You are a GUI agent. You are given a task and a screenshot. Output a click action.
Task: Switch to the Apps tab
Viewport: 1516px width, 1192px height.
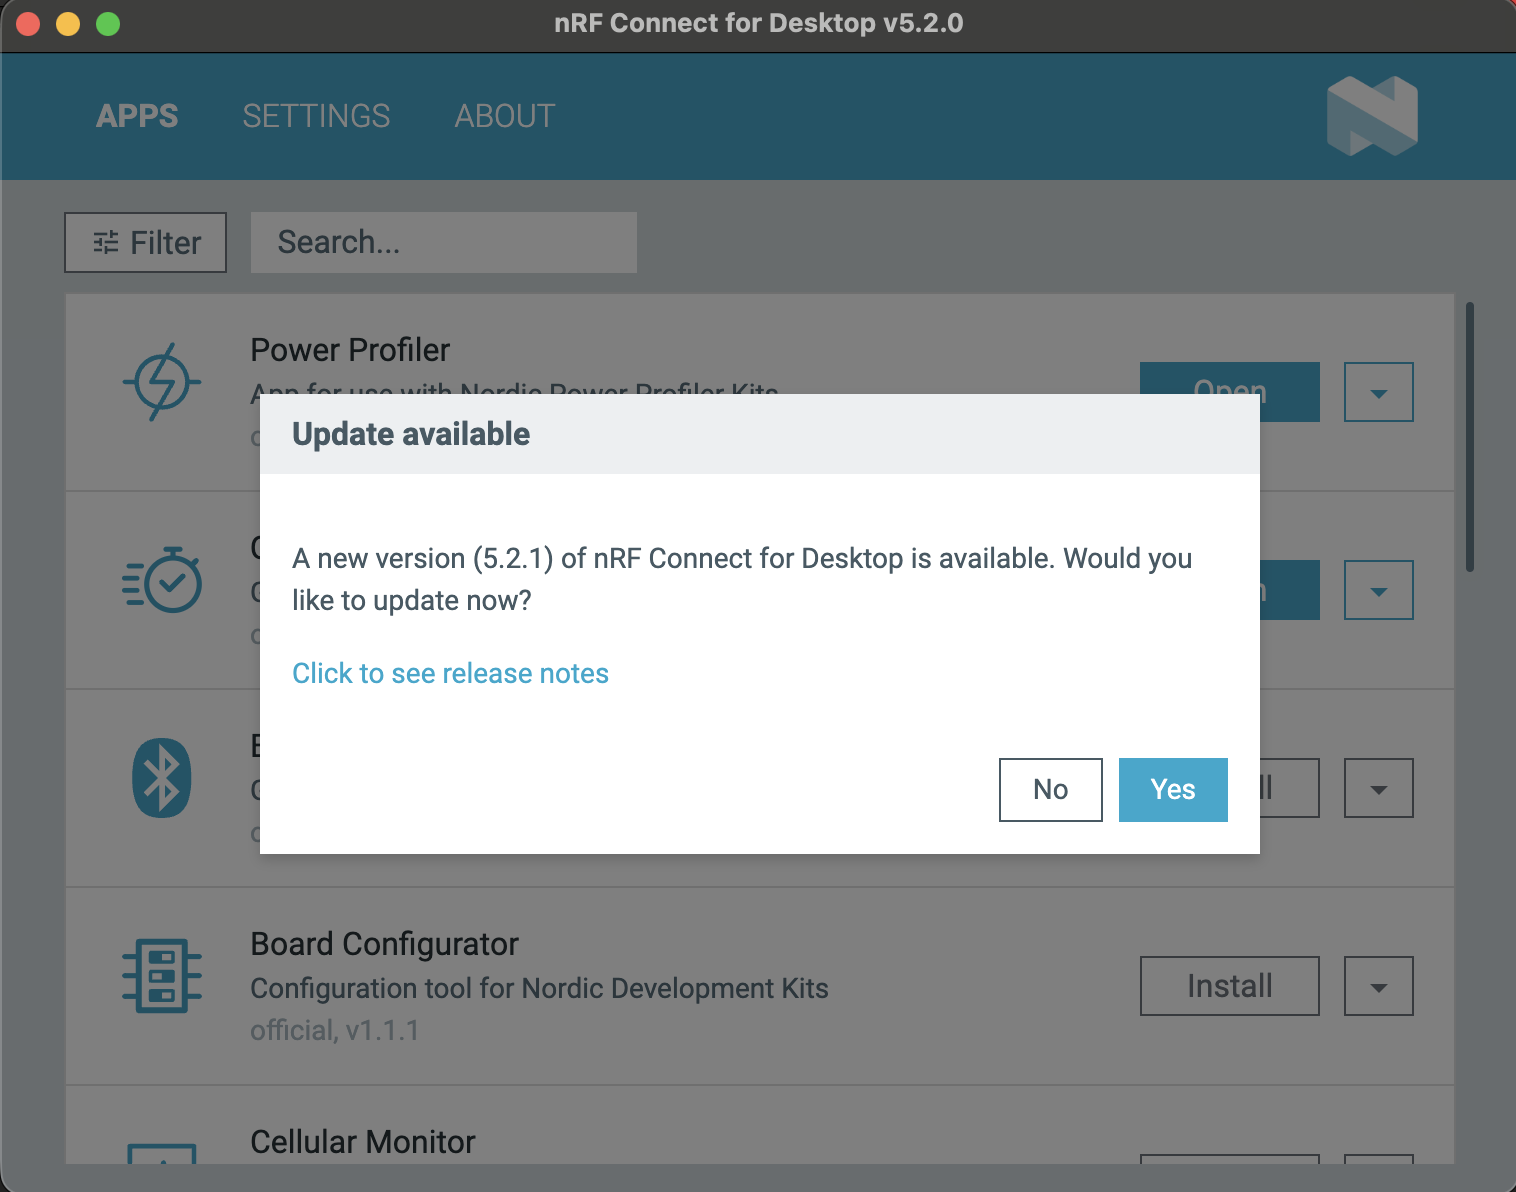coord(137,116)
